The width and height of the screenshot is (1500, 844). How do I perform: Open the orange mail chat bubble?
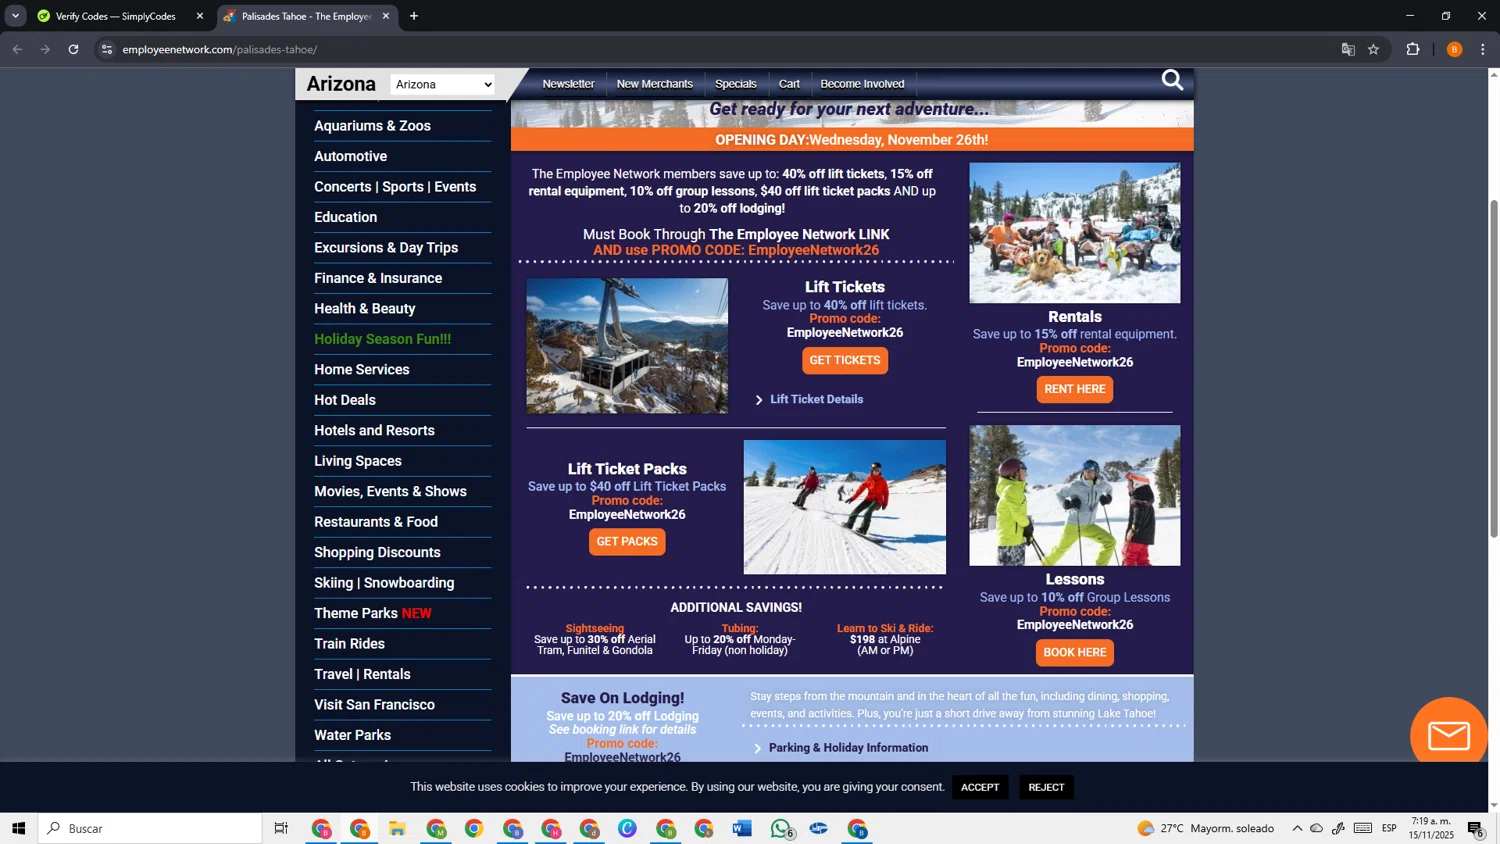1448,736
